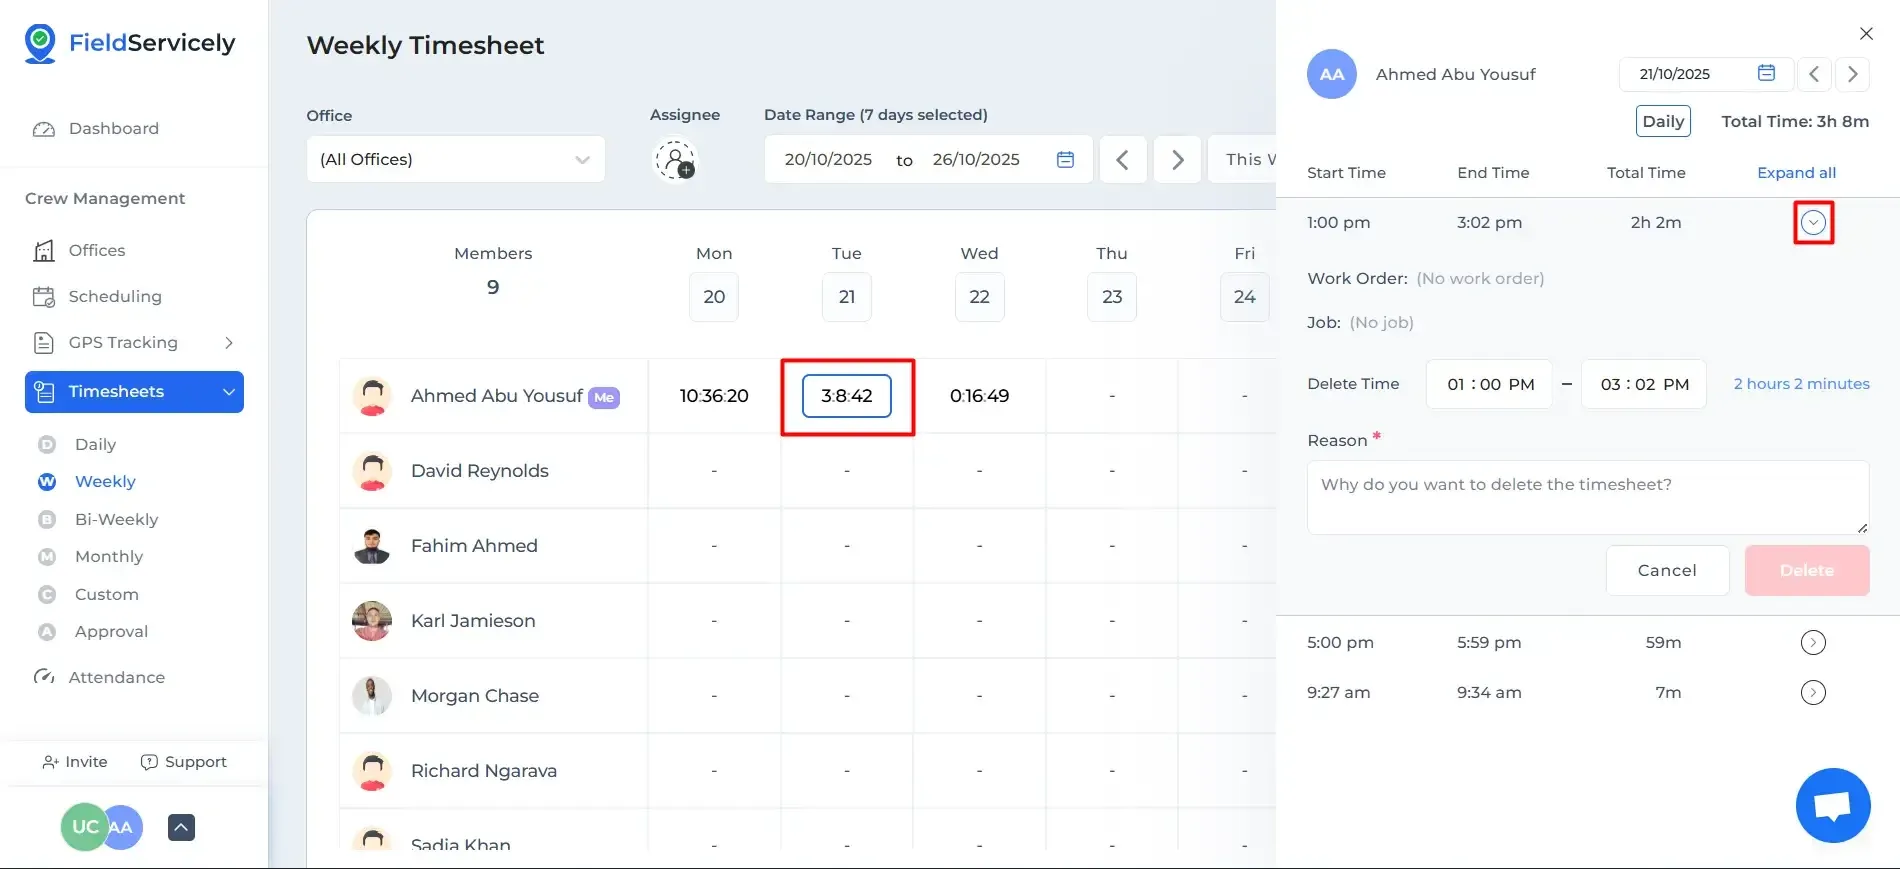Click the Dashboard sidebar icon
The image size is (1900, 869).
point(44,129)
